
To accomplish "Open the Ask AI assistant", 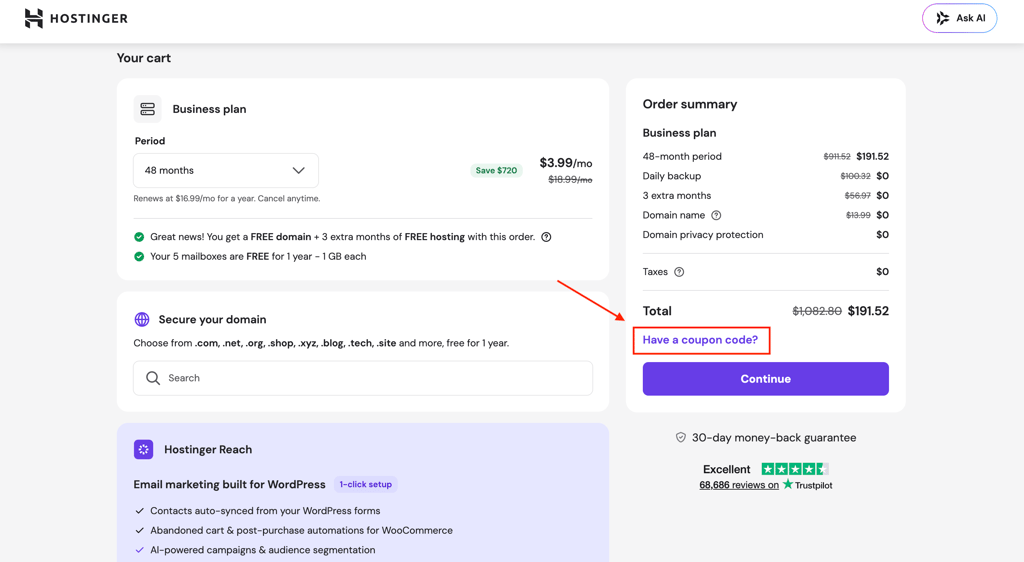I will coord(959,18).
